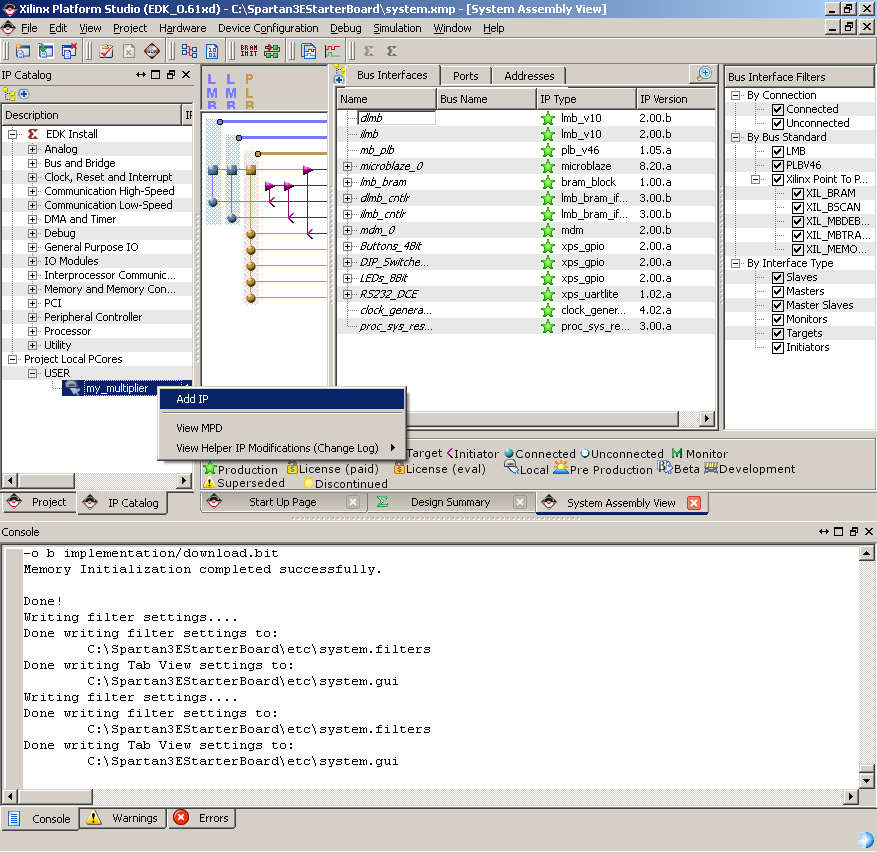Click the Generate Bitstream binary file icon
Screen dimensions: 877x854
tap(212, 51)
